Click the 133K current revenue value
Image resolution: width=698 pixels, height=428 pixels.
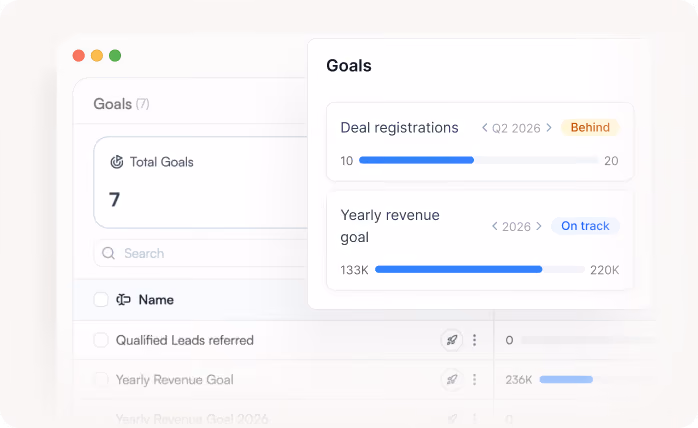point(354,270)
